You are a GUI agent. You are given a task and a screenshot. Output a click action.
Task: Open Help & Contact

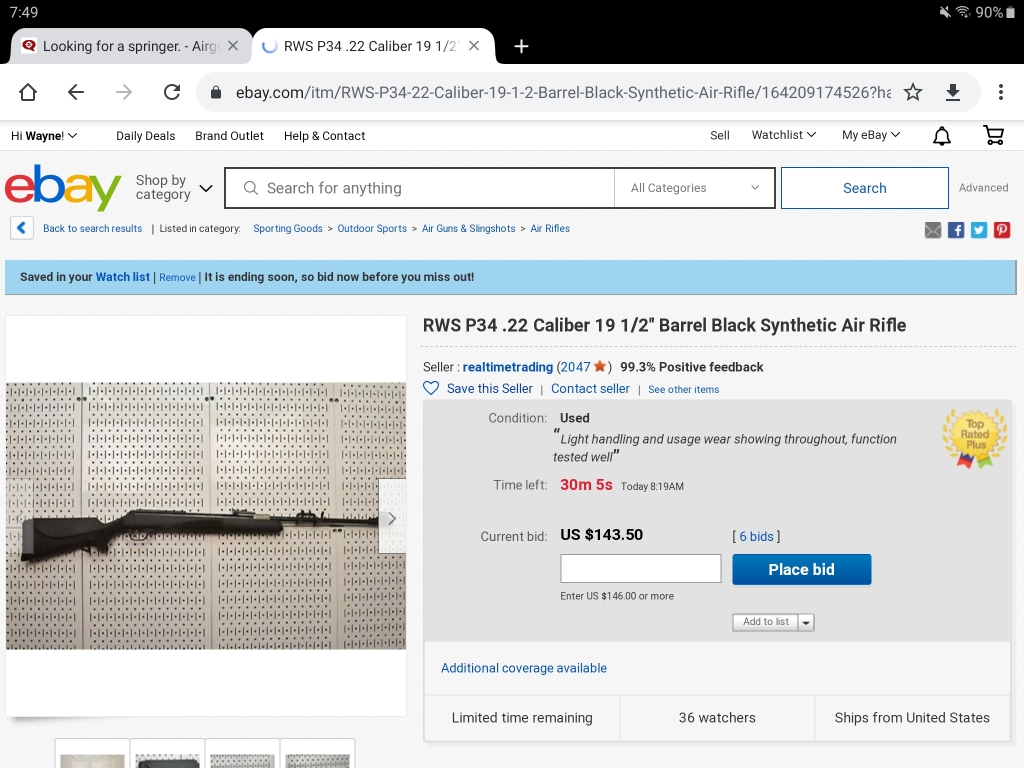(325, 136)
